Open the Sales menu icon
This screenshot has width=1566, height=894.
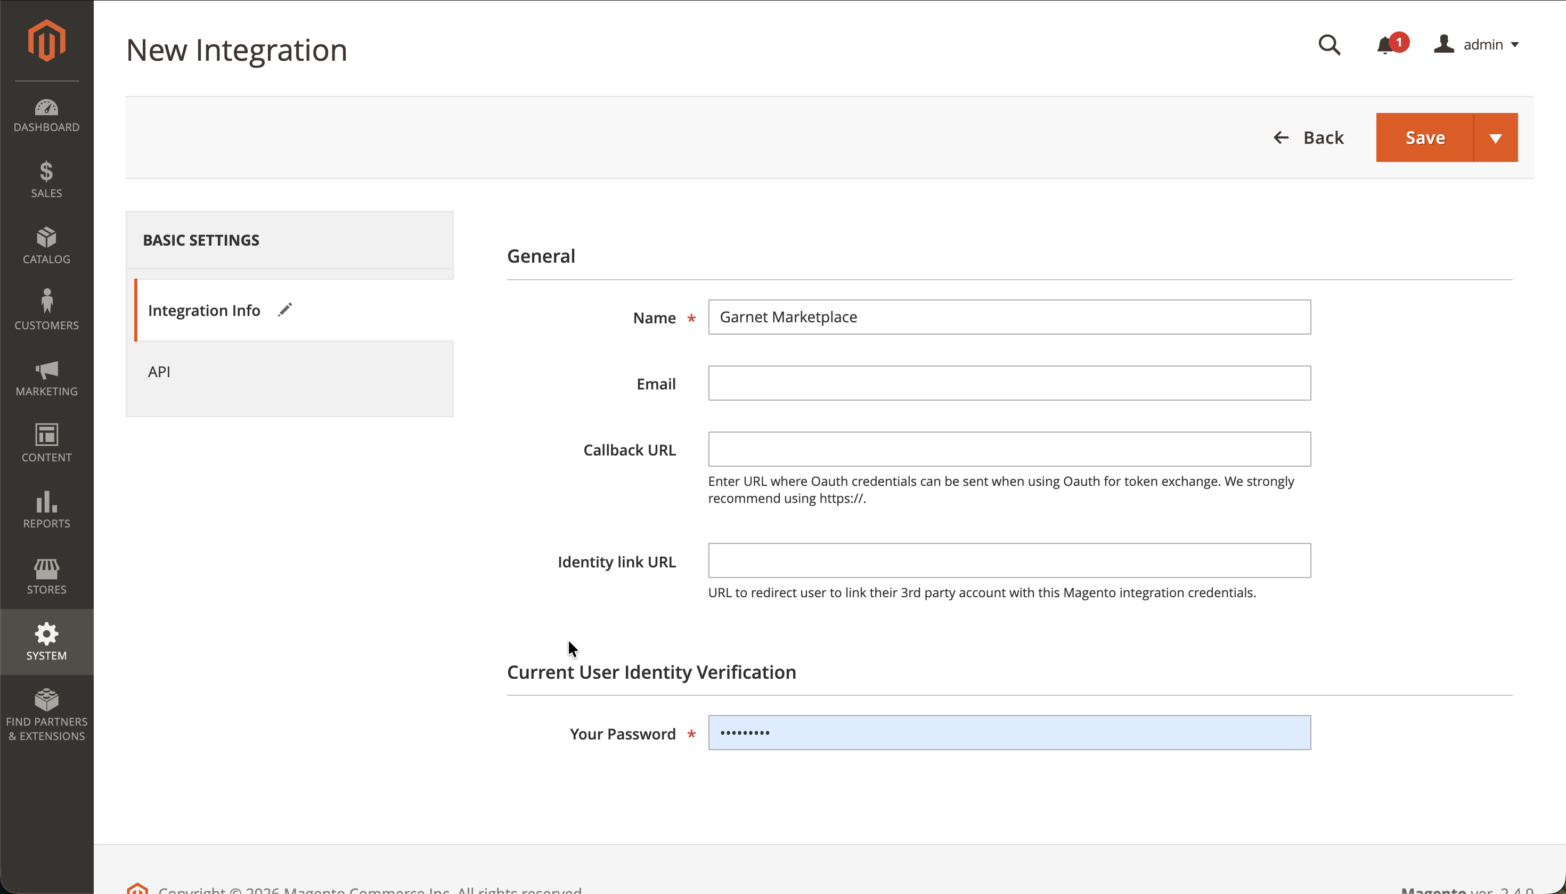pyautogui.click(x=46, y=172)
